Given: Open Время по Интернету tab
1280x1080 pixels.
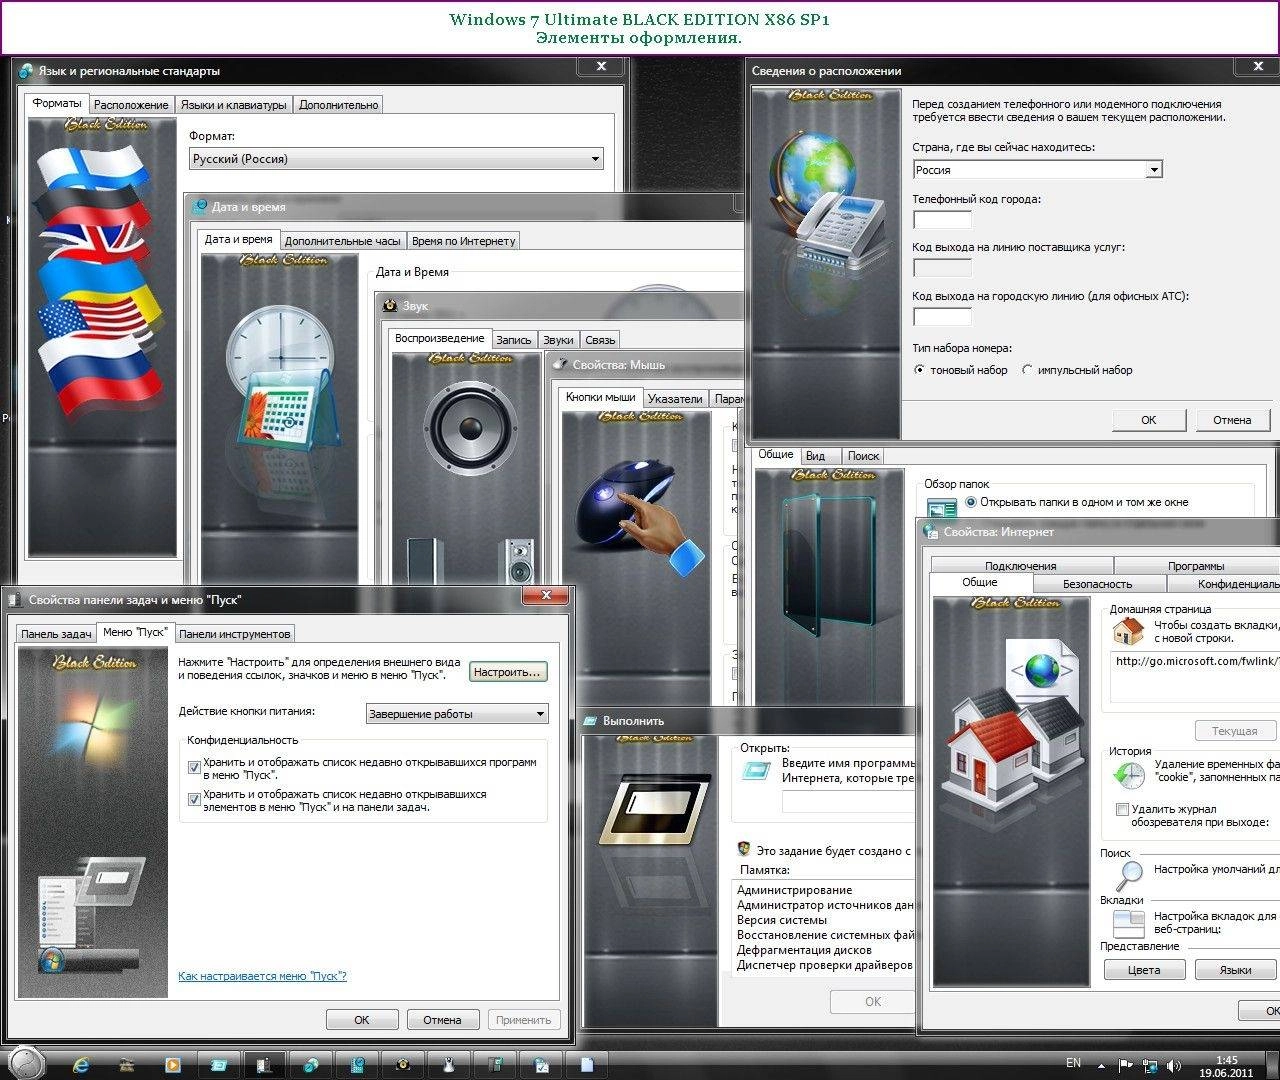Looking at the screenshot, I should pyautogui.click(x=464, y=241).
